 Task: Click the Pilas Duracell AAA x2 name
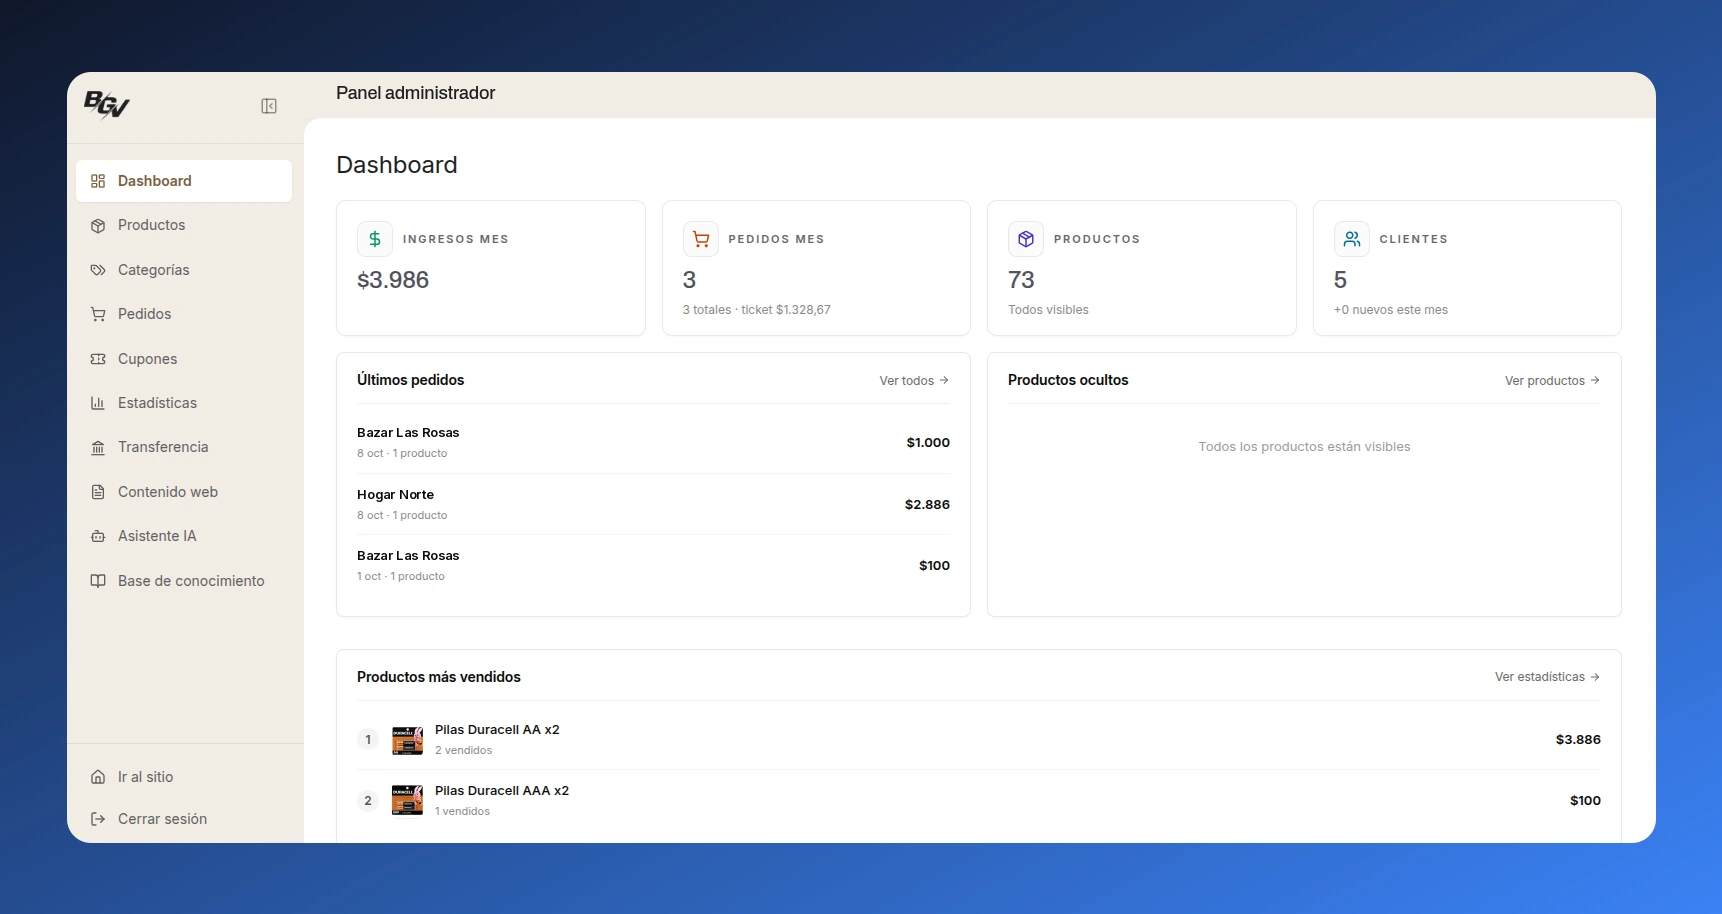(x=502, y=791)
